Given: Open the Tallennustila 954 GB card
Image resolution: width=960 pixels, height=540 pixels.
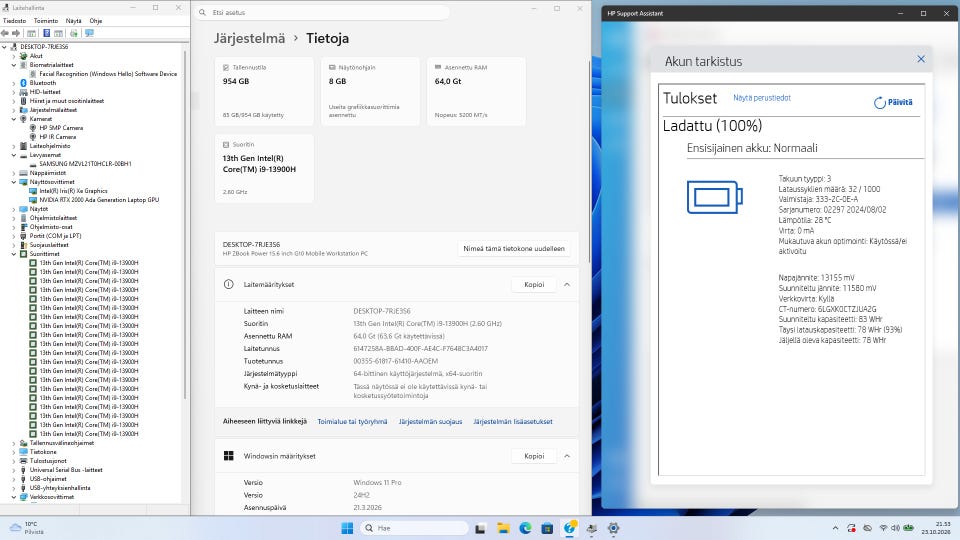Looking at the screenshot, I should pyautogui.click(x=264, y=91).
